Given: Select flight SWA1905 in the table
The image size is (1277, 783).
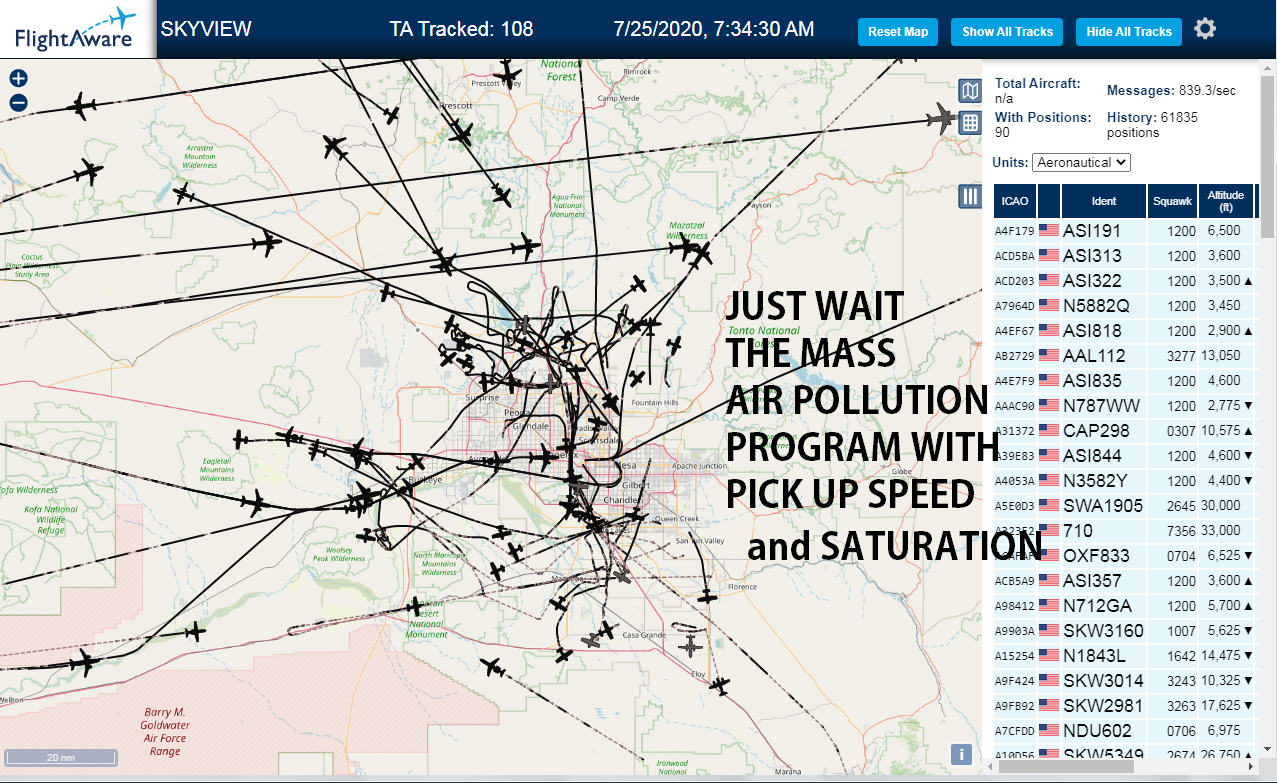Looking at the screenshot, I should [1103, 506].
